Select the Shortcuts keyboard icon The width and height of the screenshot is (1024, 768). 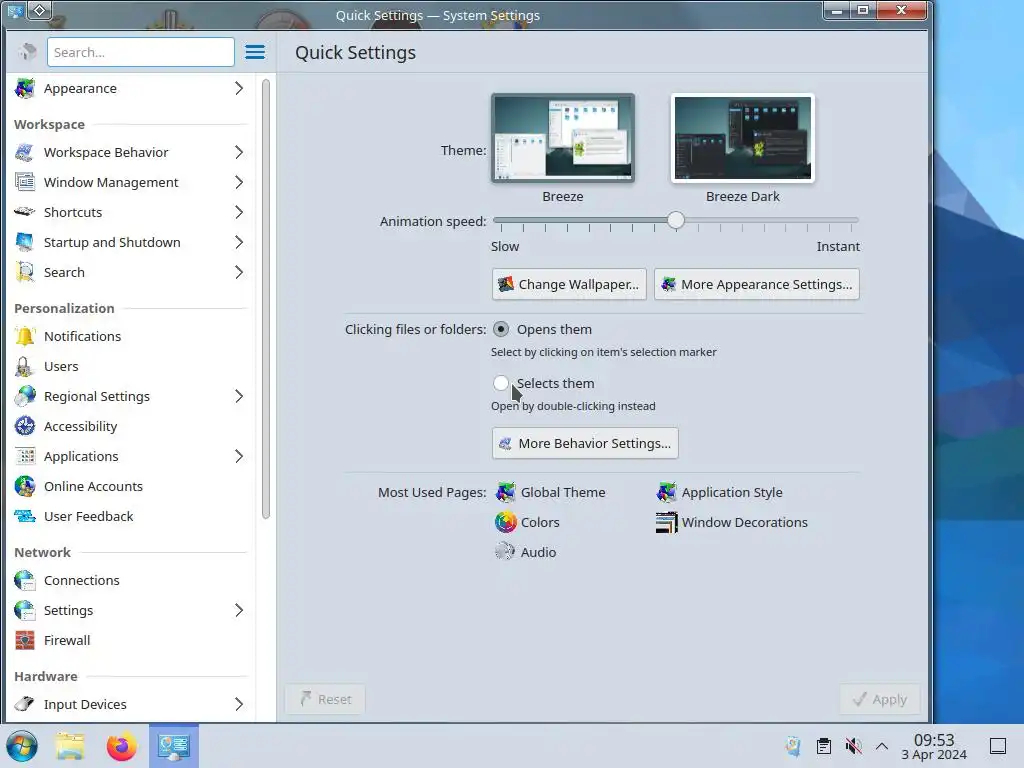point(25,212)
